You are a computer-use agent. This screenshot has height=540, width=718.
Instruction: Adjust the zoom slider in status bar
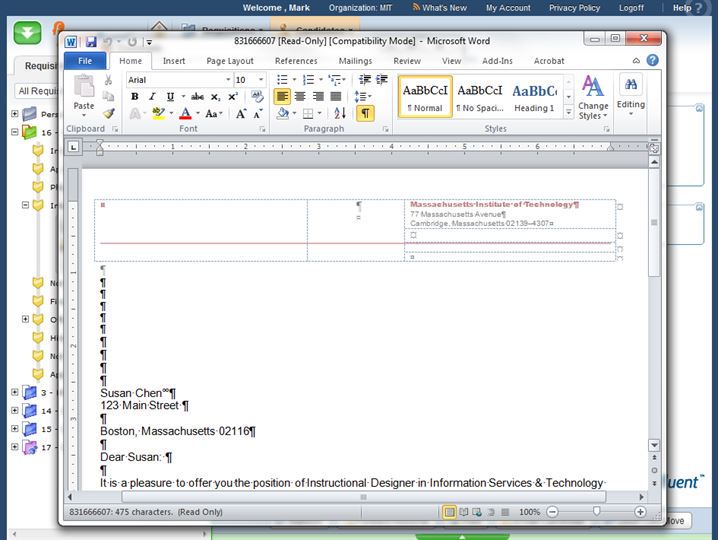pyautogui.click(x=597, y=512)
